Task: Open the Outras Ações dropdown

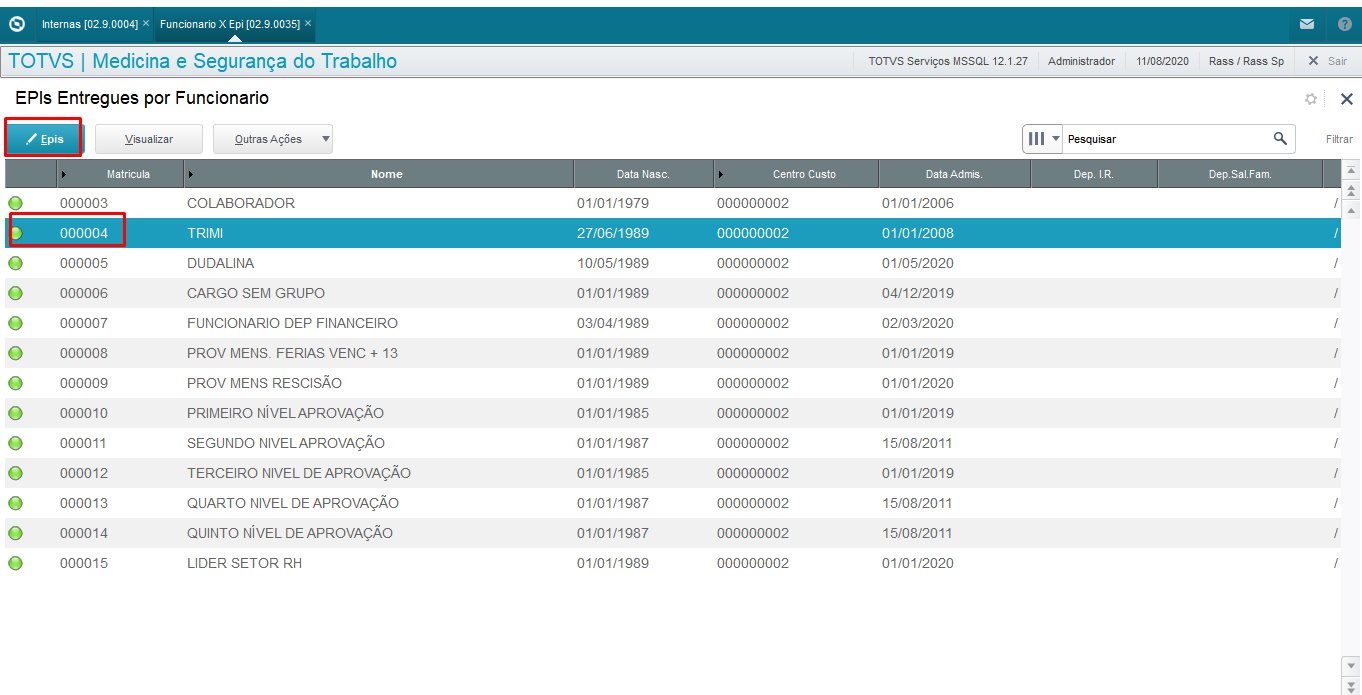Action: pos(273,139)
